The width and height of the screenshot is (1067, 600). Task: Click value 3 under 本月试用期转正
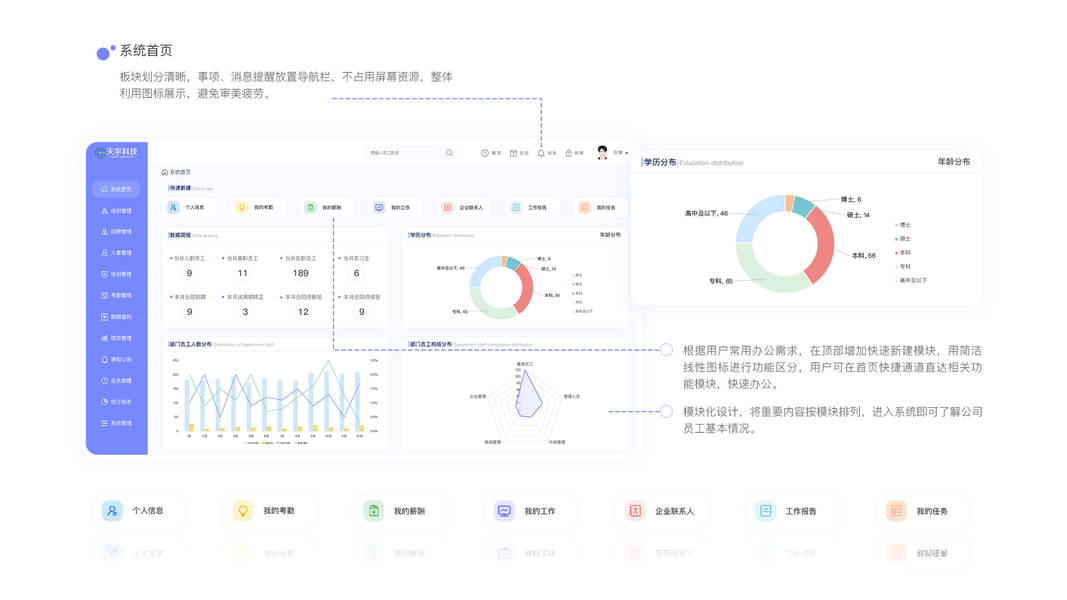coord(246,312)
